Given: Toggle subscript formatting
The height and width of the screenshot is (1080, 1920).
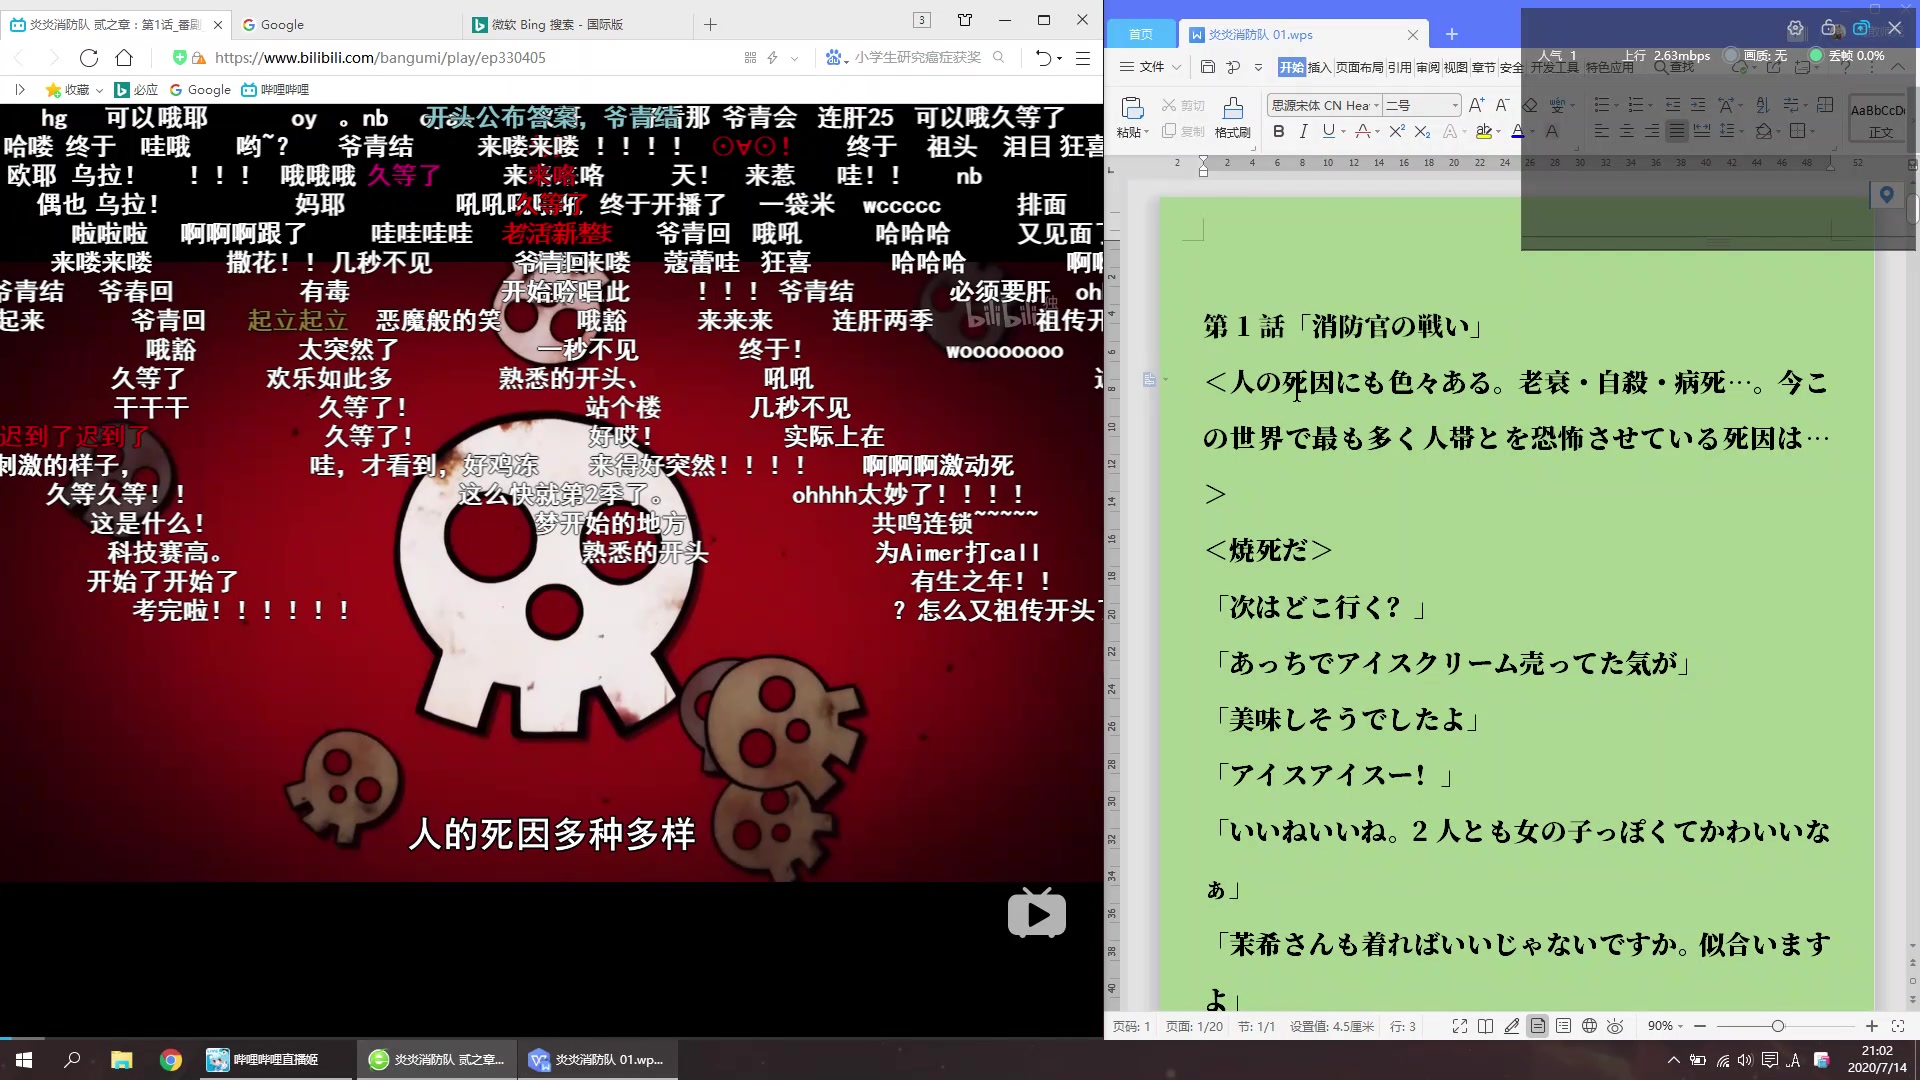Looking at the screenshot, I should coord(1422,131).
